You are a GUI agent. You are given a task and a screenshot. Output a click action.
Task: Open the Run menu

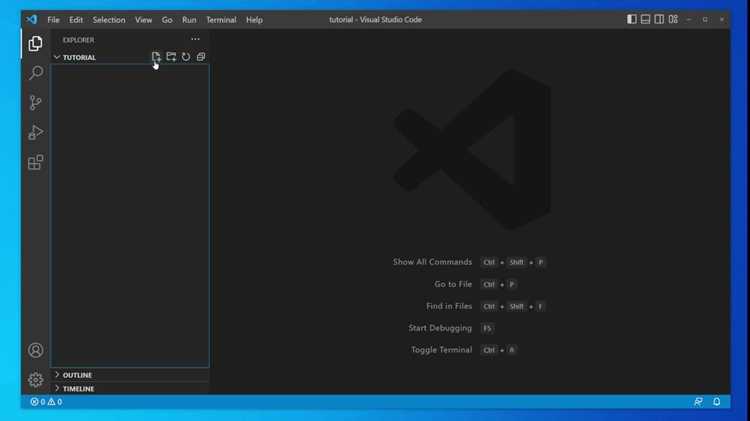[x=189, y=20]
